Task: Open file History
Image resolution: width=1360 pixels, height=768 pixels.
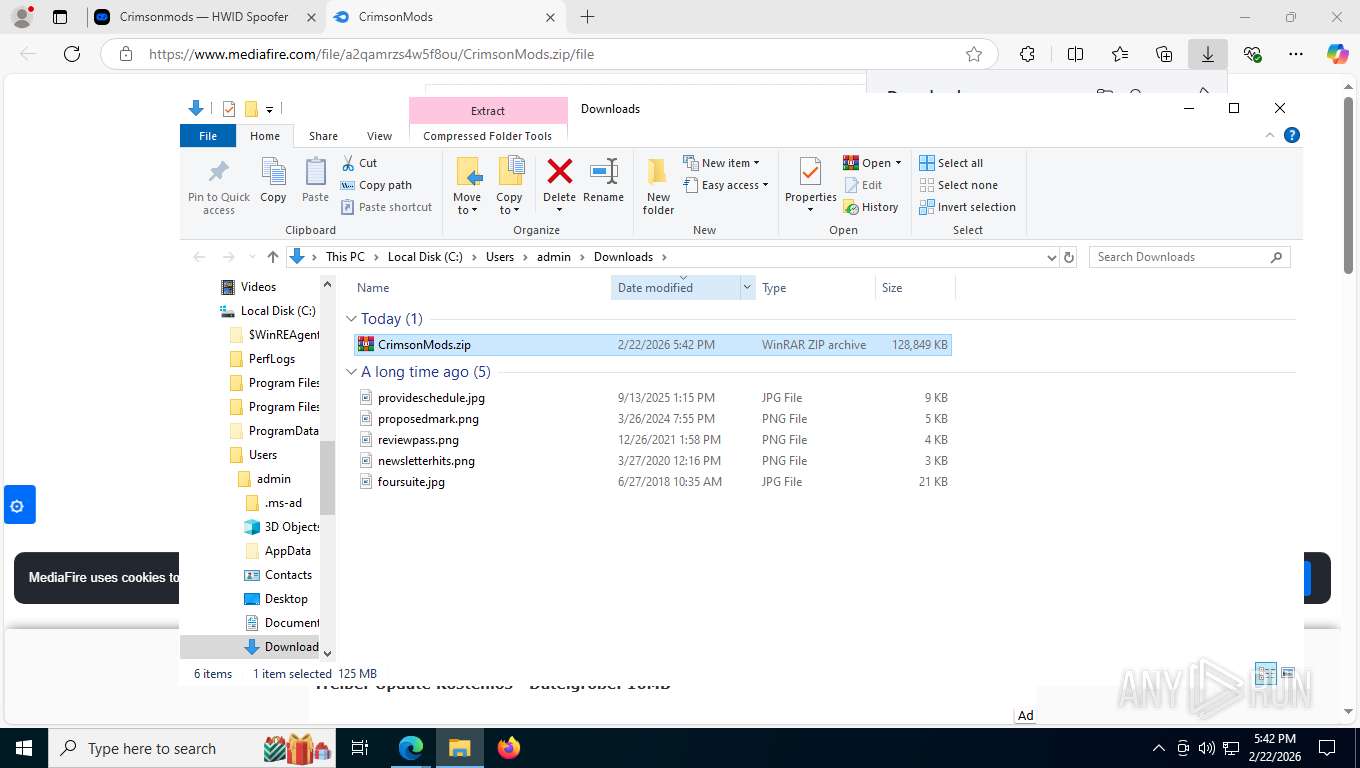Action: 871,207
